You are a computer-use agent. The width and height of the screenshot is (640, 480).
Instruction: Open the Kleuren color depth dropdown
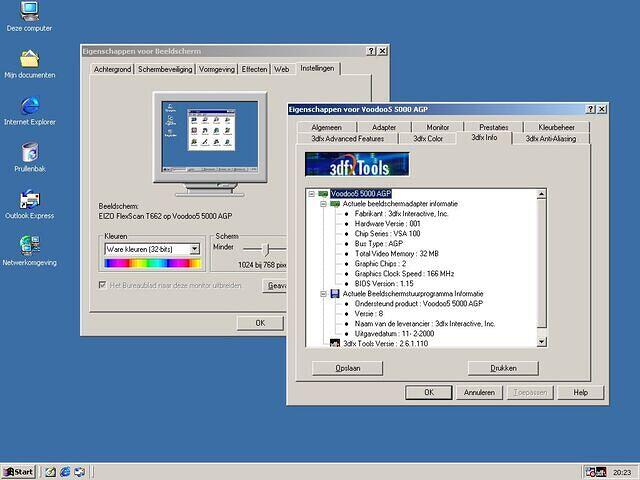[195, 249]
